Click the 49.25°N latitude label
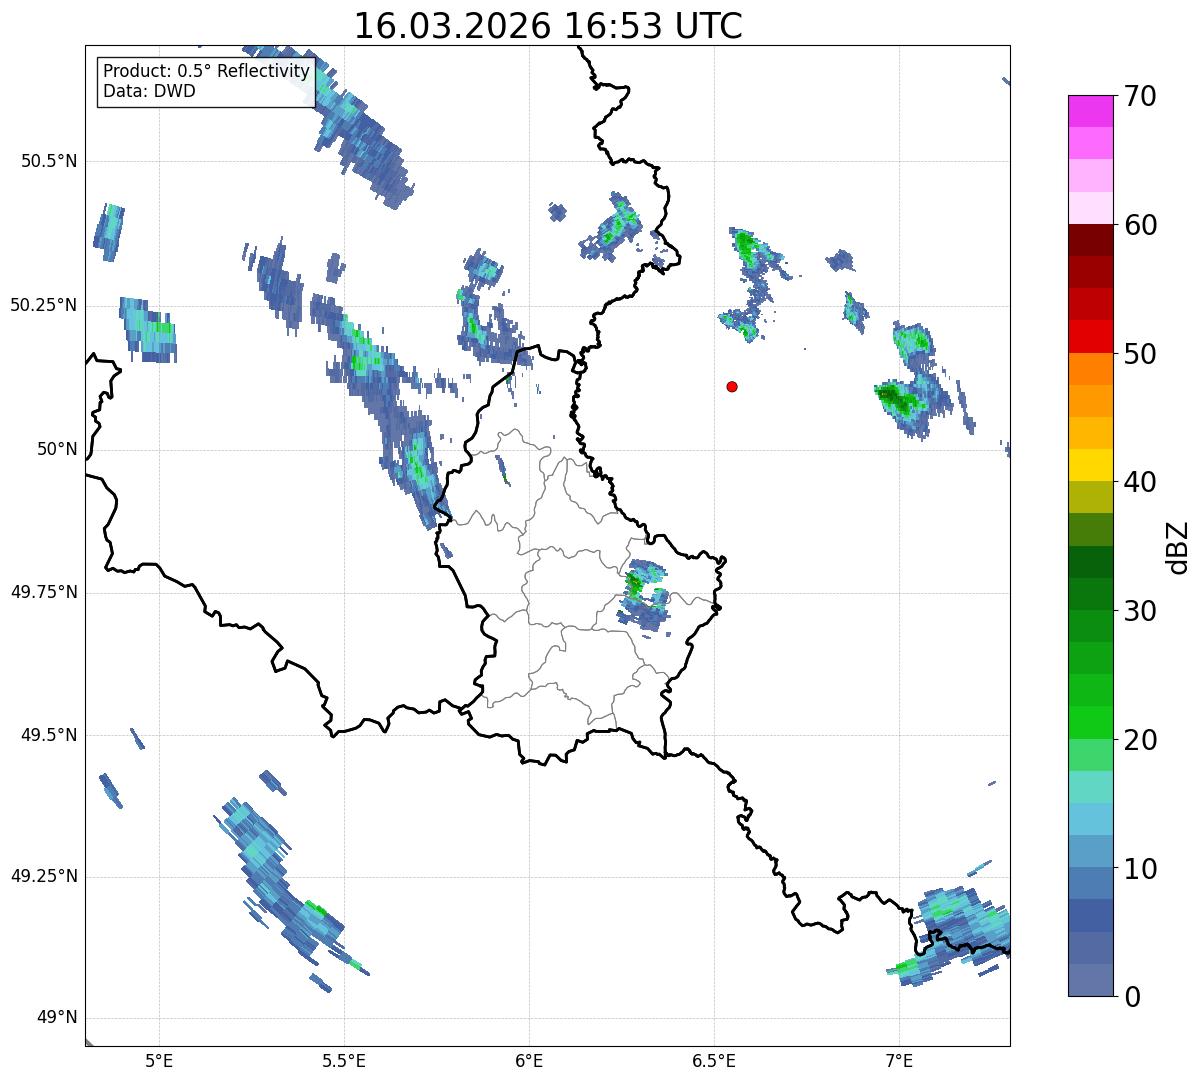 (x=44, y=877)
